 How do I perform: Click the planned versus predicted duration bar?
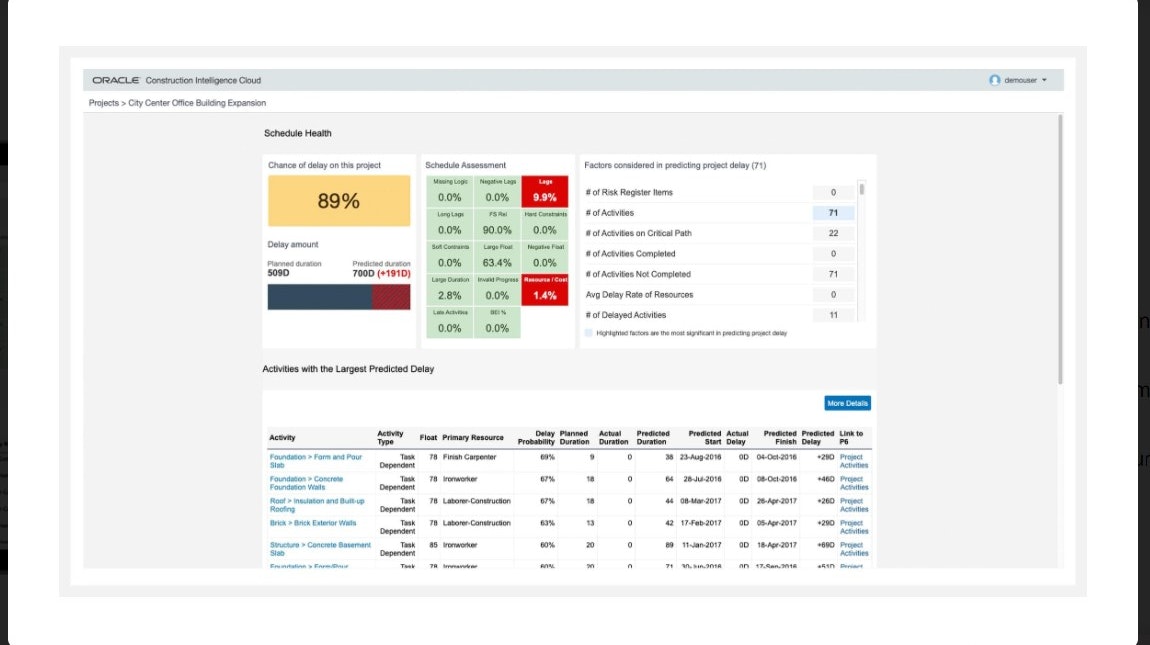coord(340,295)
